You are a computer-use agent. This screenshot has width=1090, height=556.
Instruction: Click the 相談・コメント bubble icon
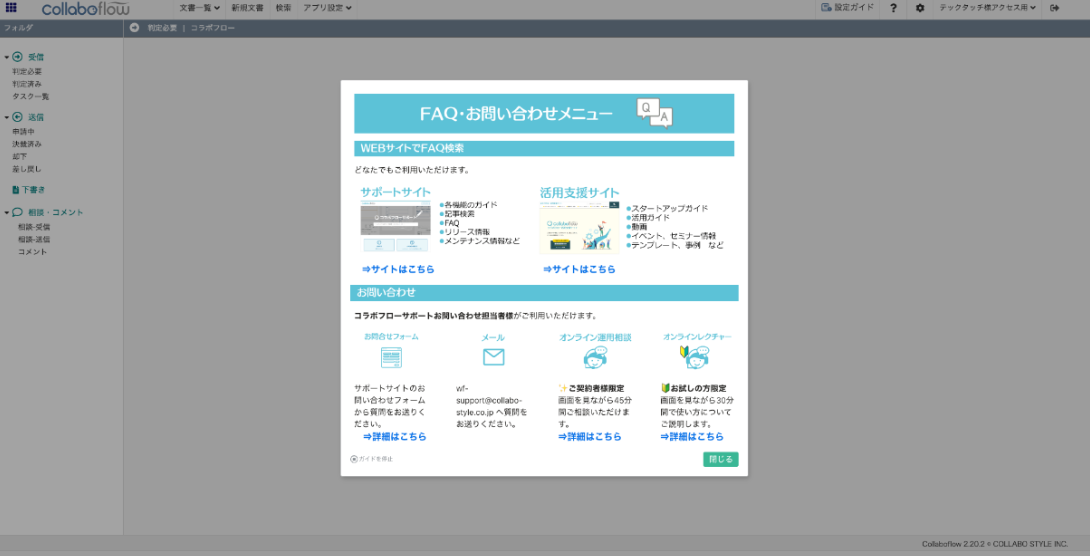coord(17,213)
